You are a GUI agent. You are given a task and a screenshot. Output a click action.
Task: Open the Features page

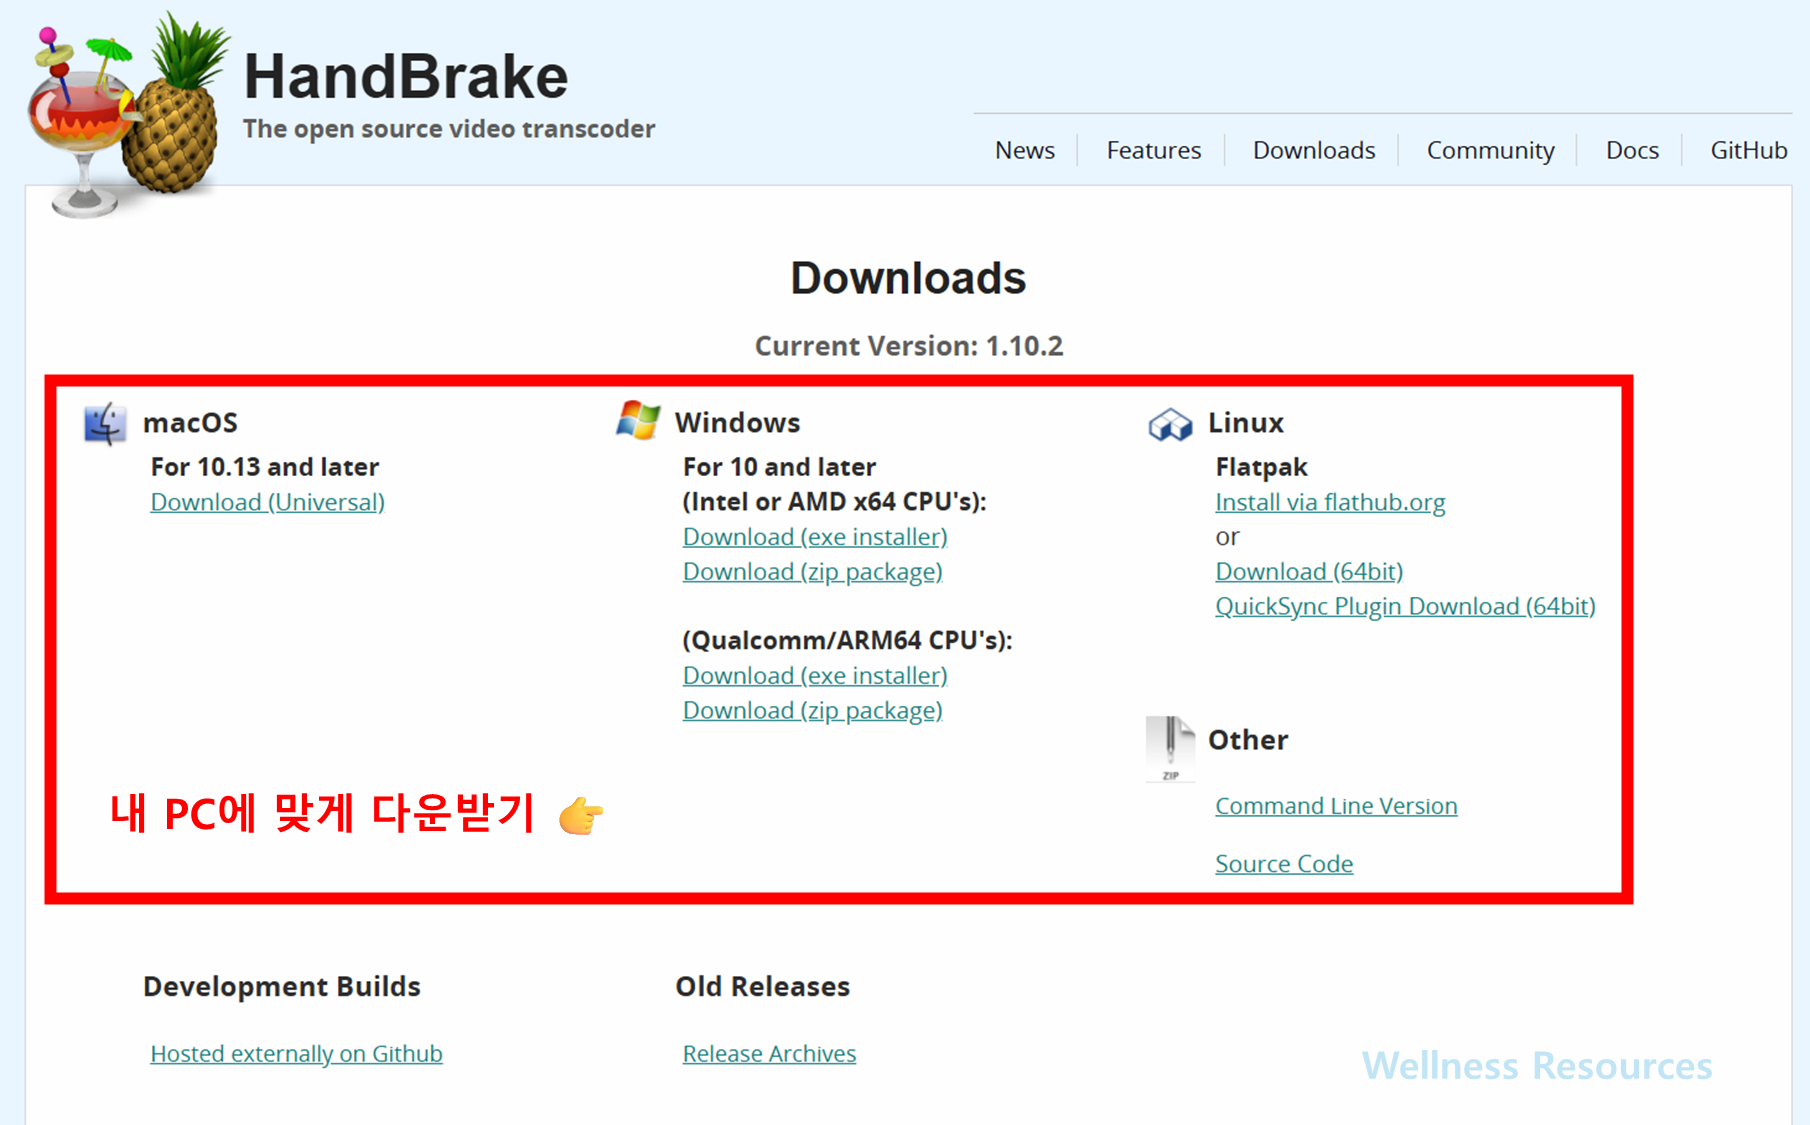tap(1153, 150)
